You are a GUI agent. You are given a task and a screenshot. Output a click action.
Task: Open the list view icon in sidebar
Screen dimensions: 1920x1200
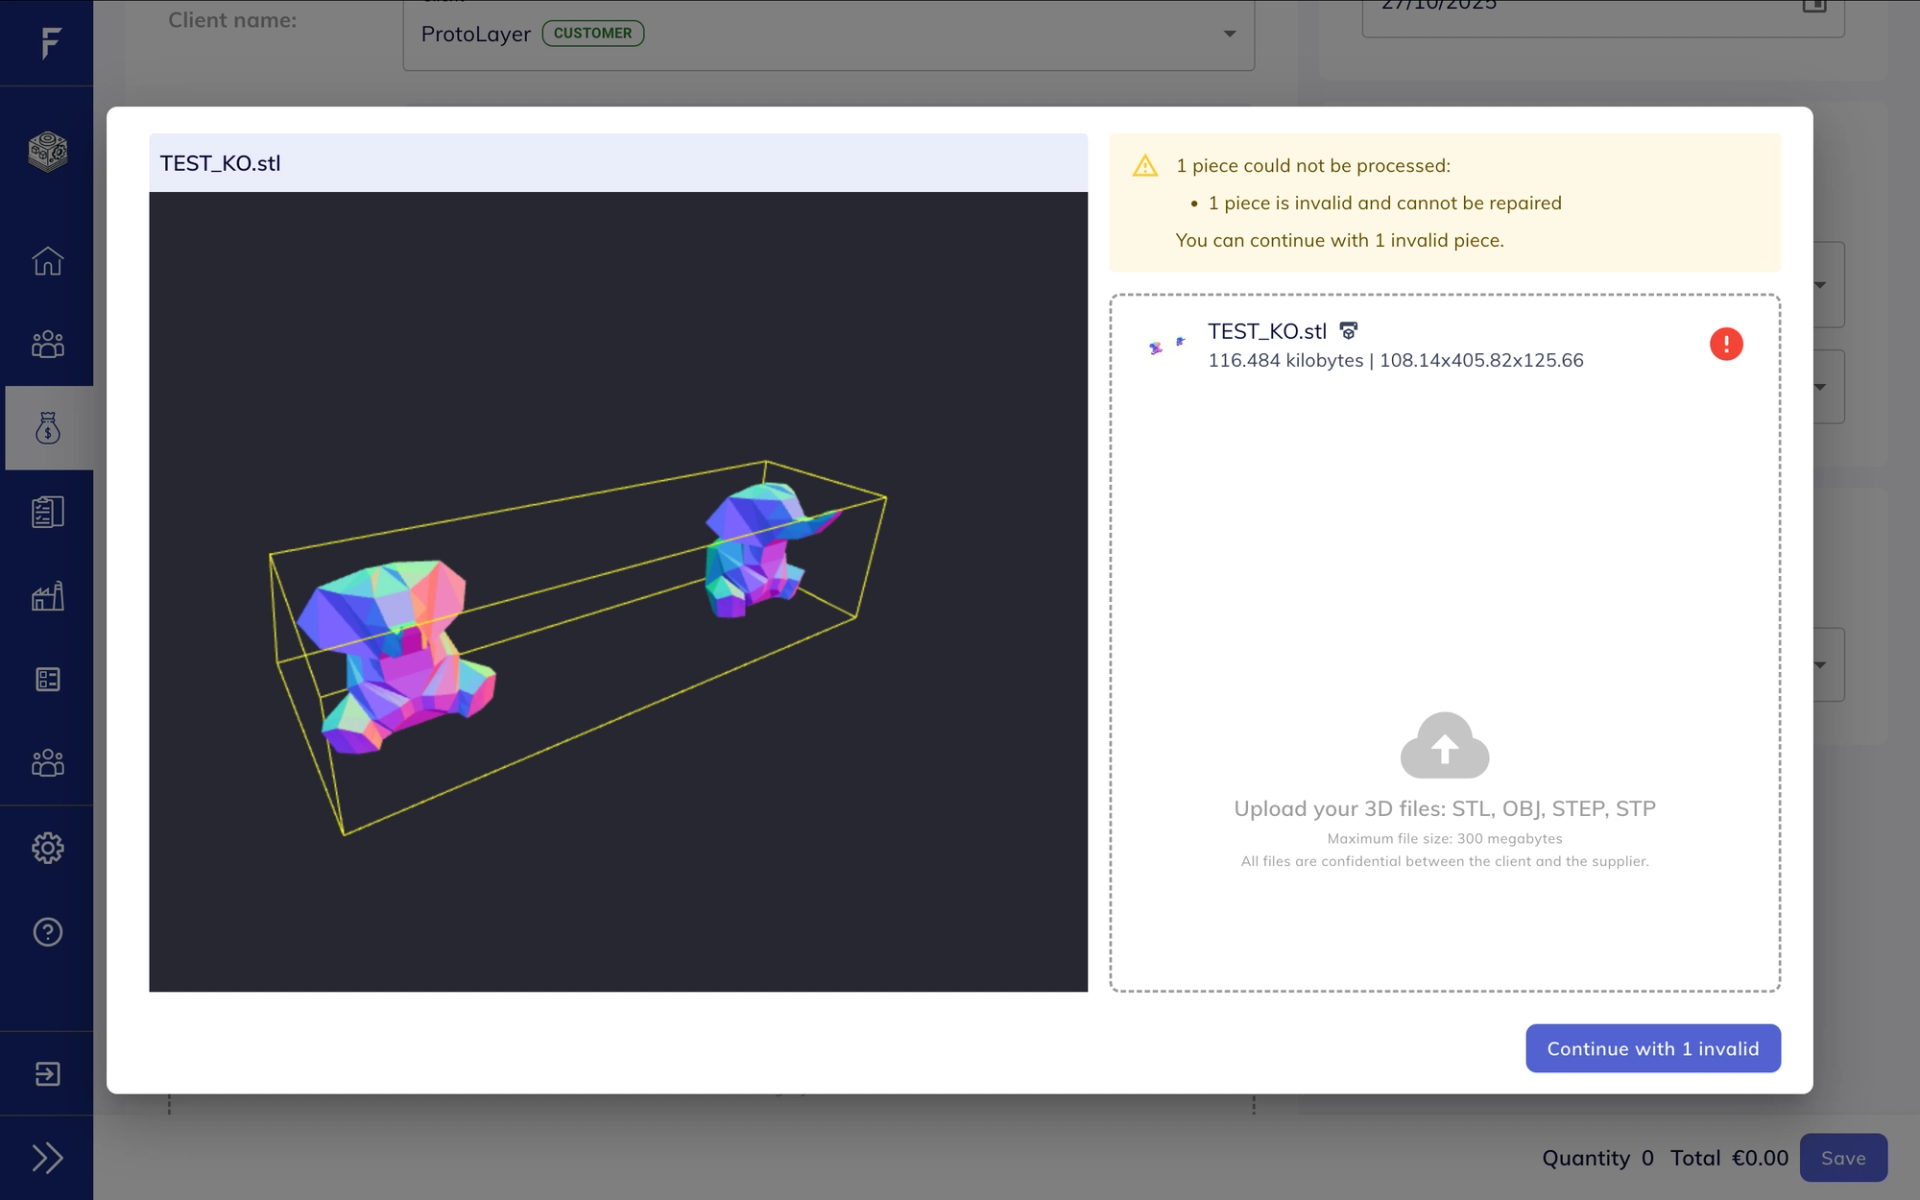(47, 680)
